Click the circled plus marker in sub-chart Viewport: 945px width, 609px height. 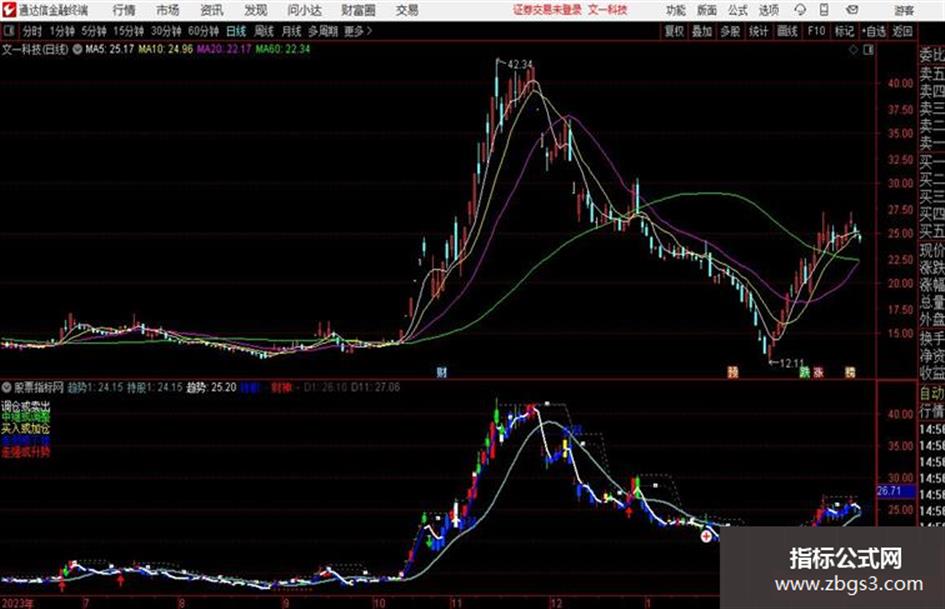706,535
